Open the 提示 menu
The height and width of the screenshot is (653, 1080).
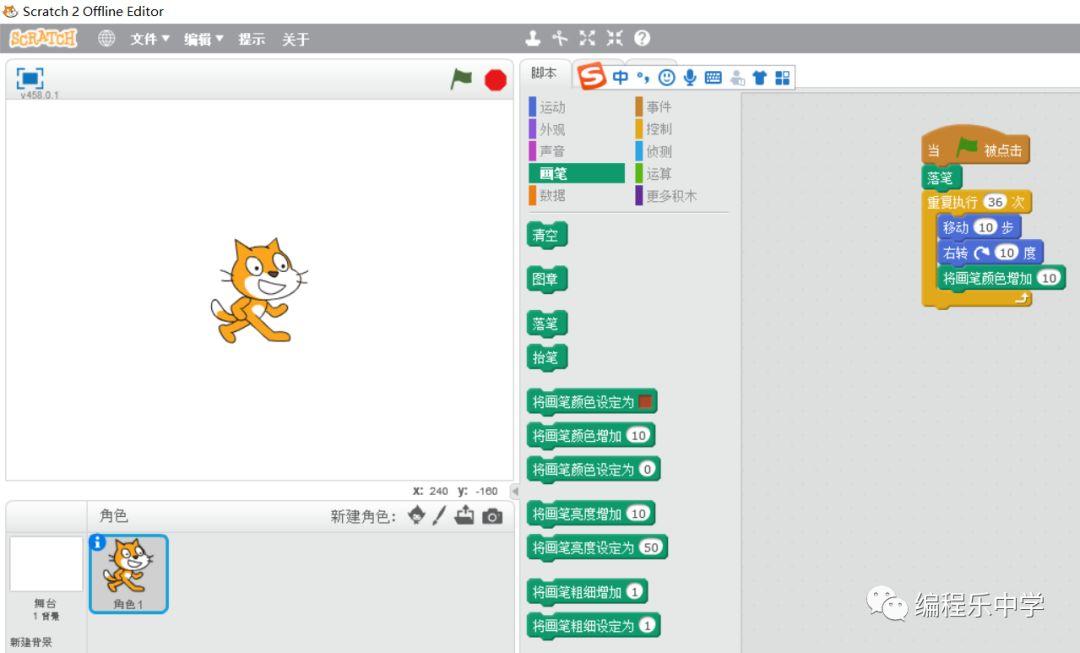[251, 39]
